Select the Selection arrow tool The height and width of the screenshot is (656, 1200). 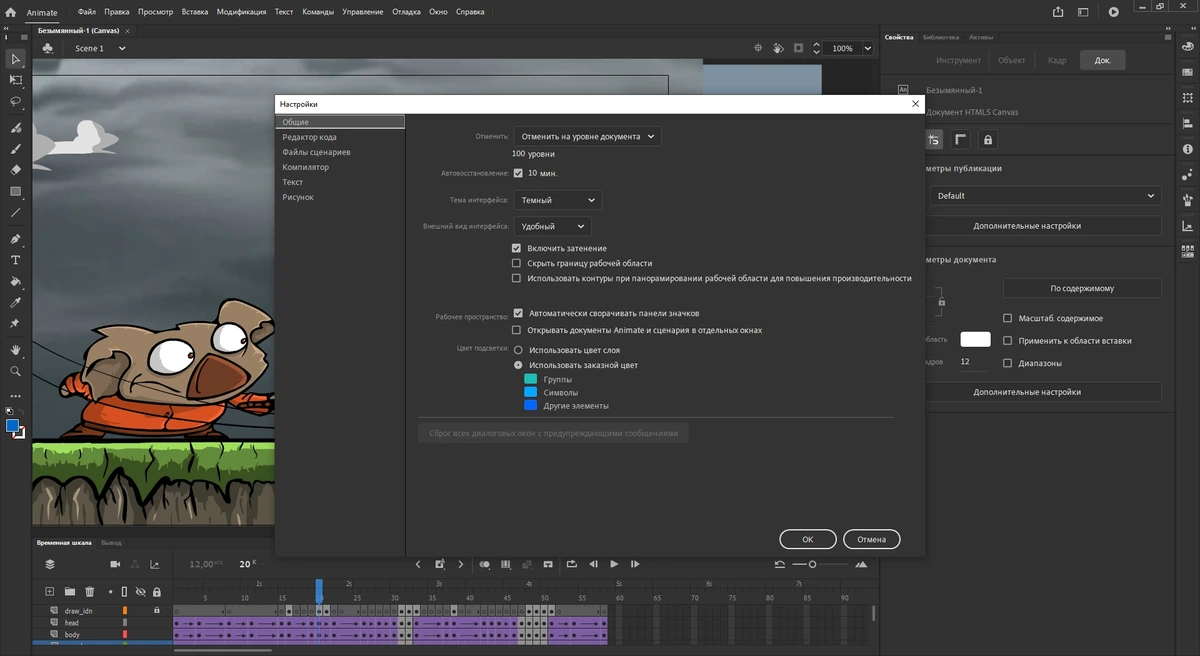[x=15, y=59]
